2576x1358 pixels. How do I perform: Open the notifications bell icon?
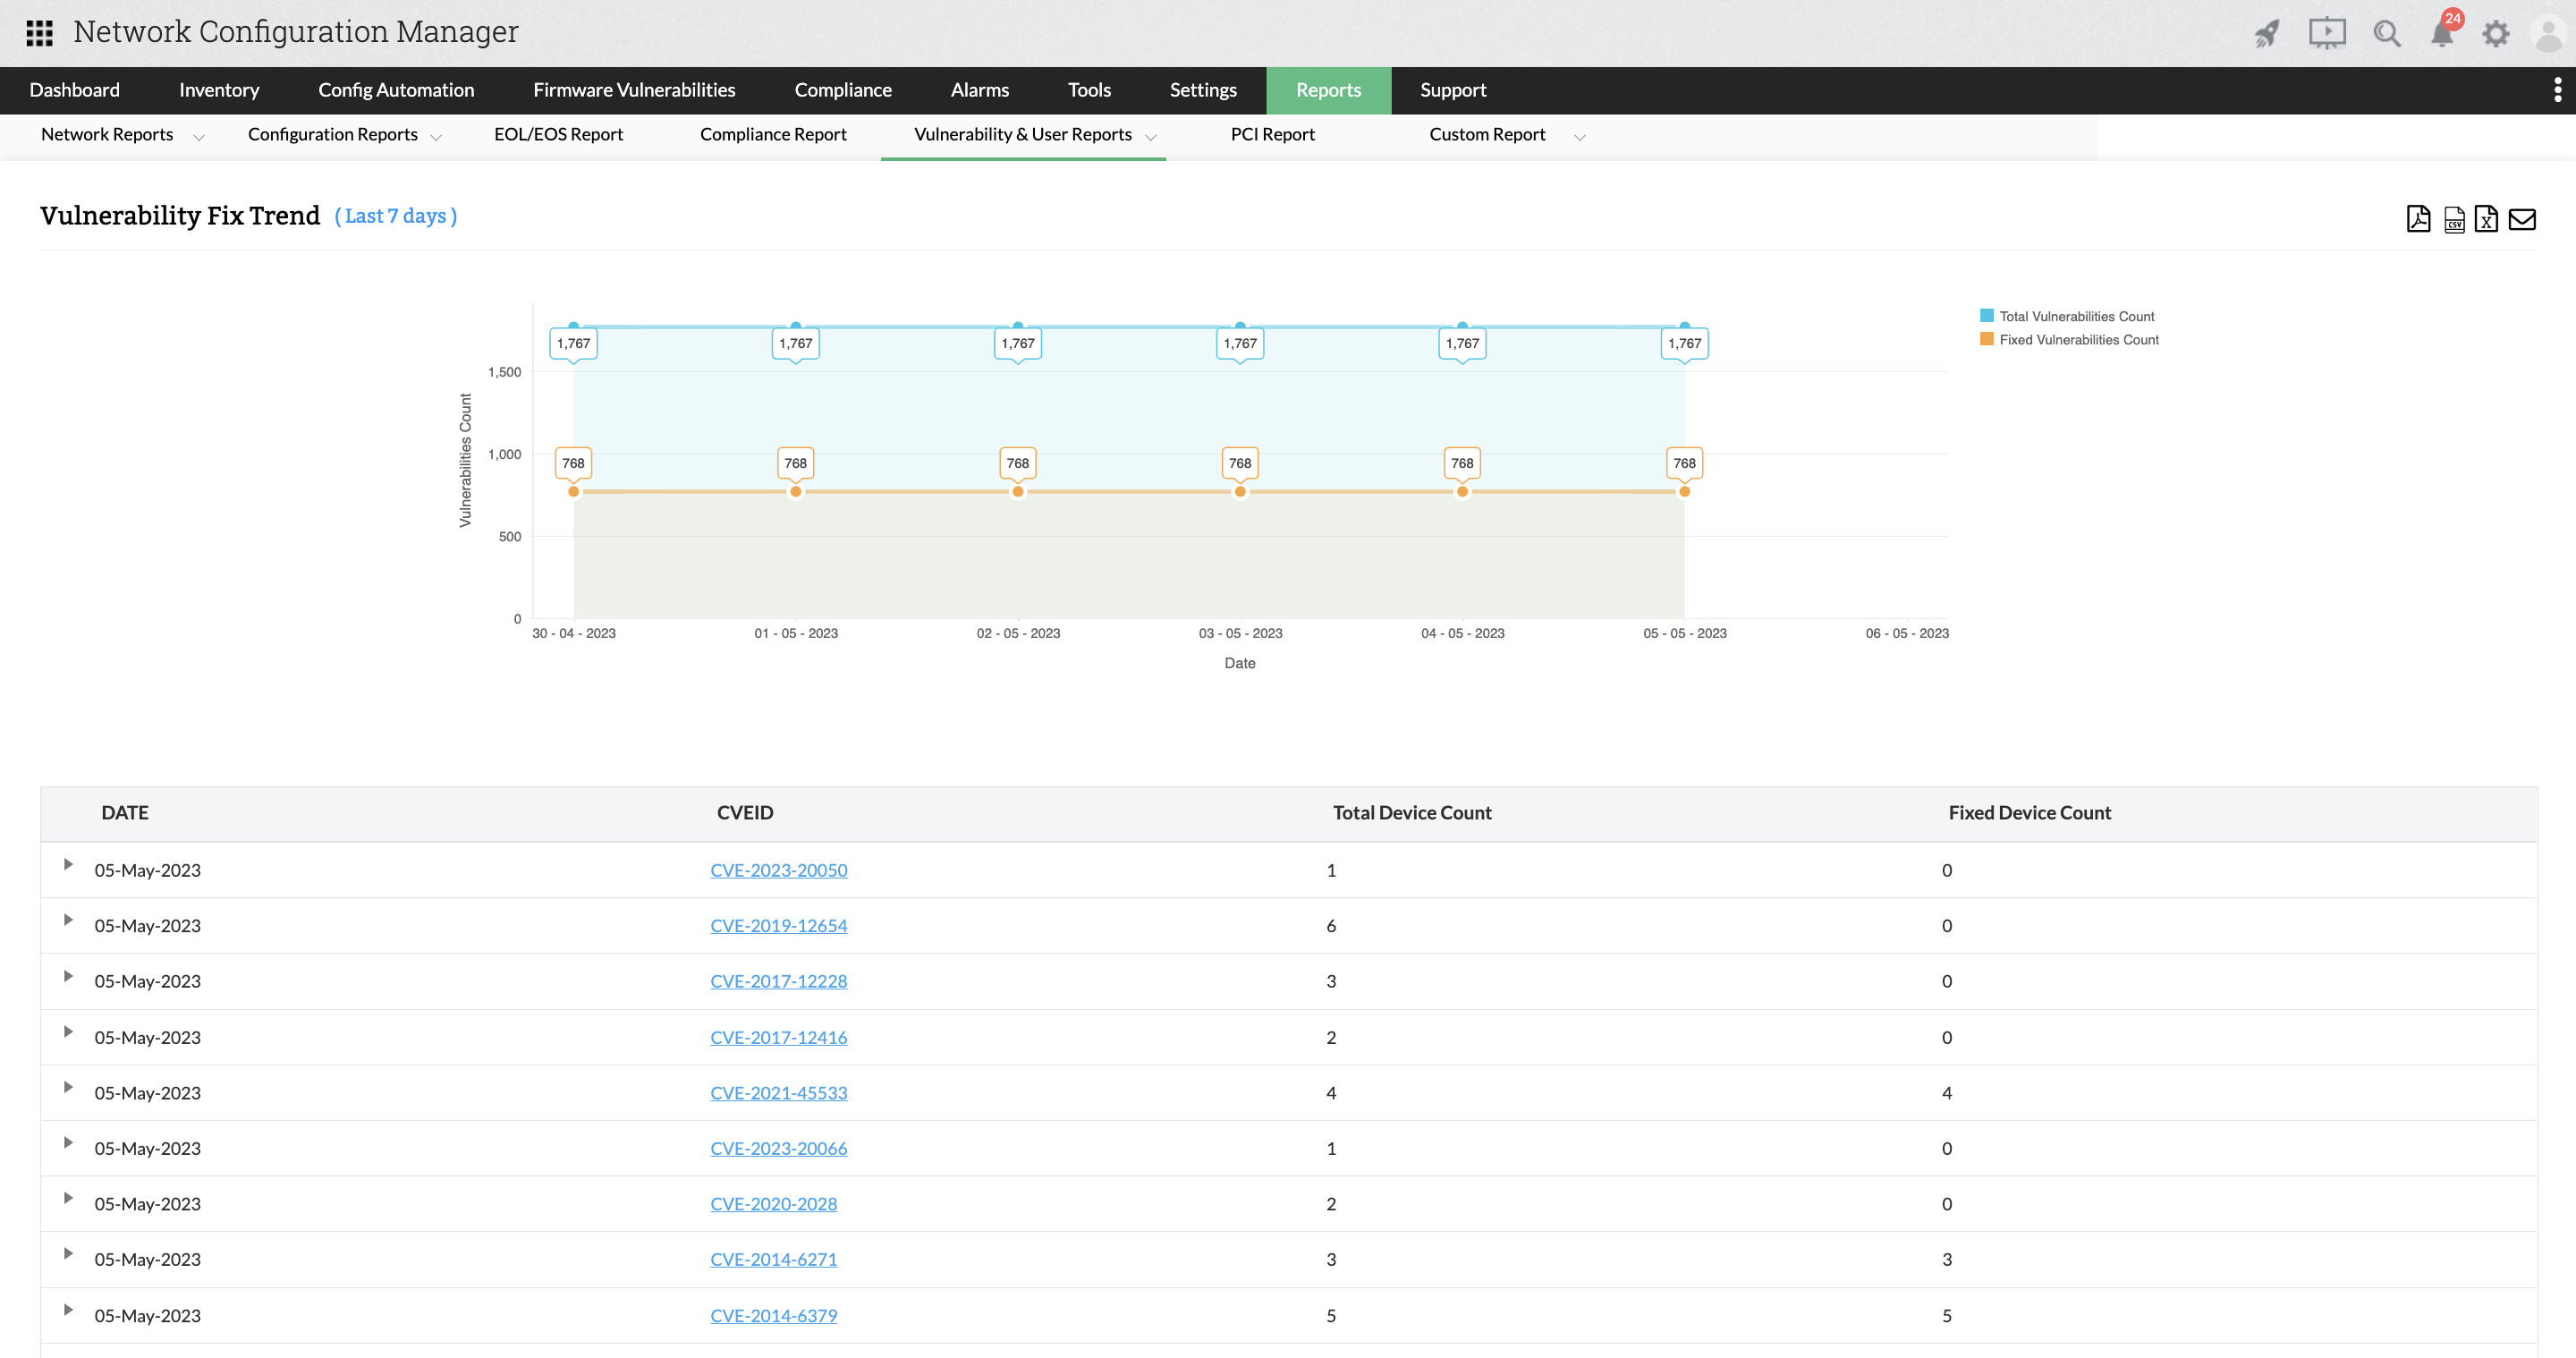click(2442, 34)
